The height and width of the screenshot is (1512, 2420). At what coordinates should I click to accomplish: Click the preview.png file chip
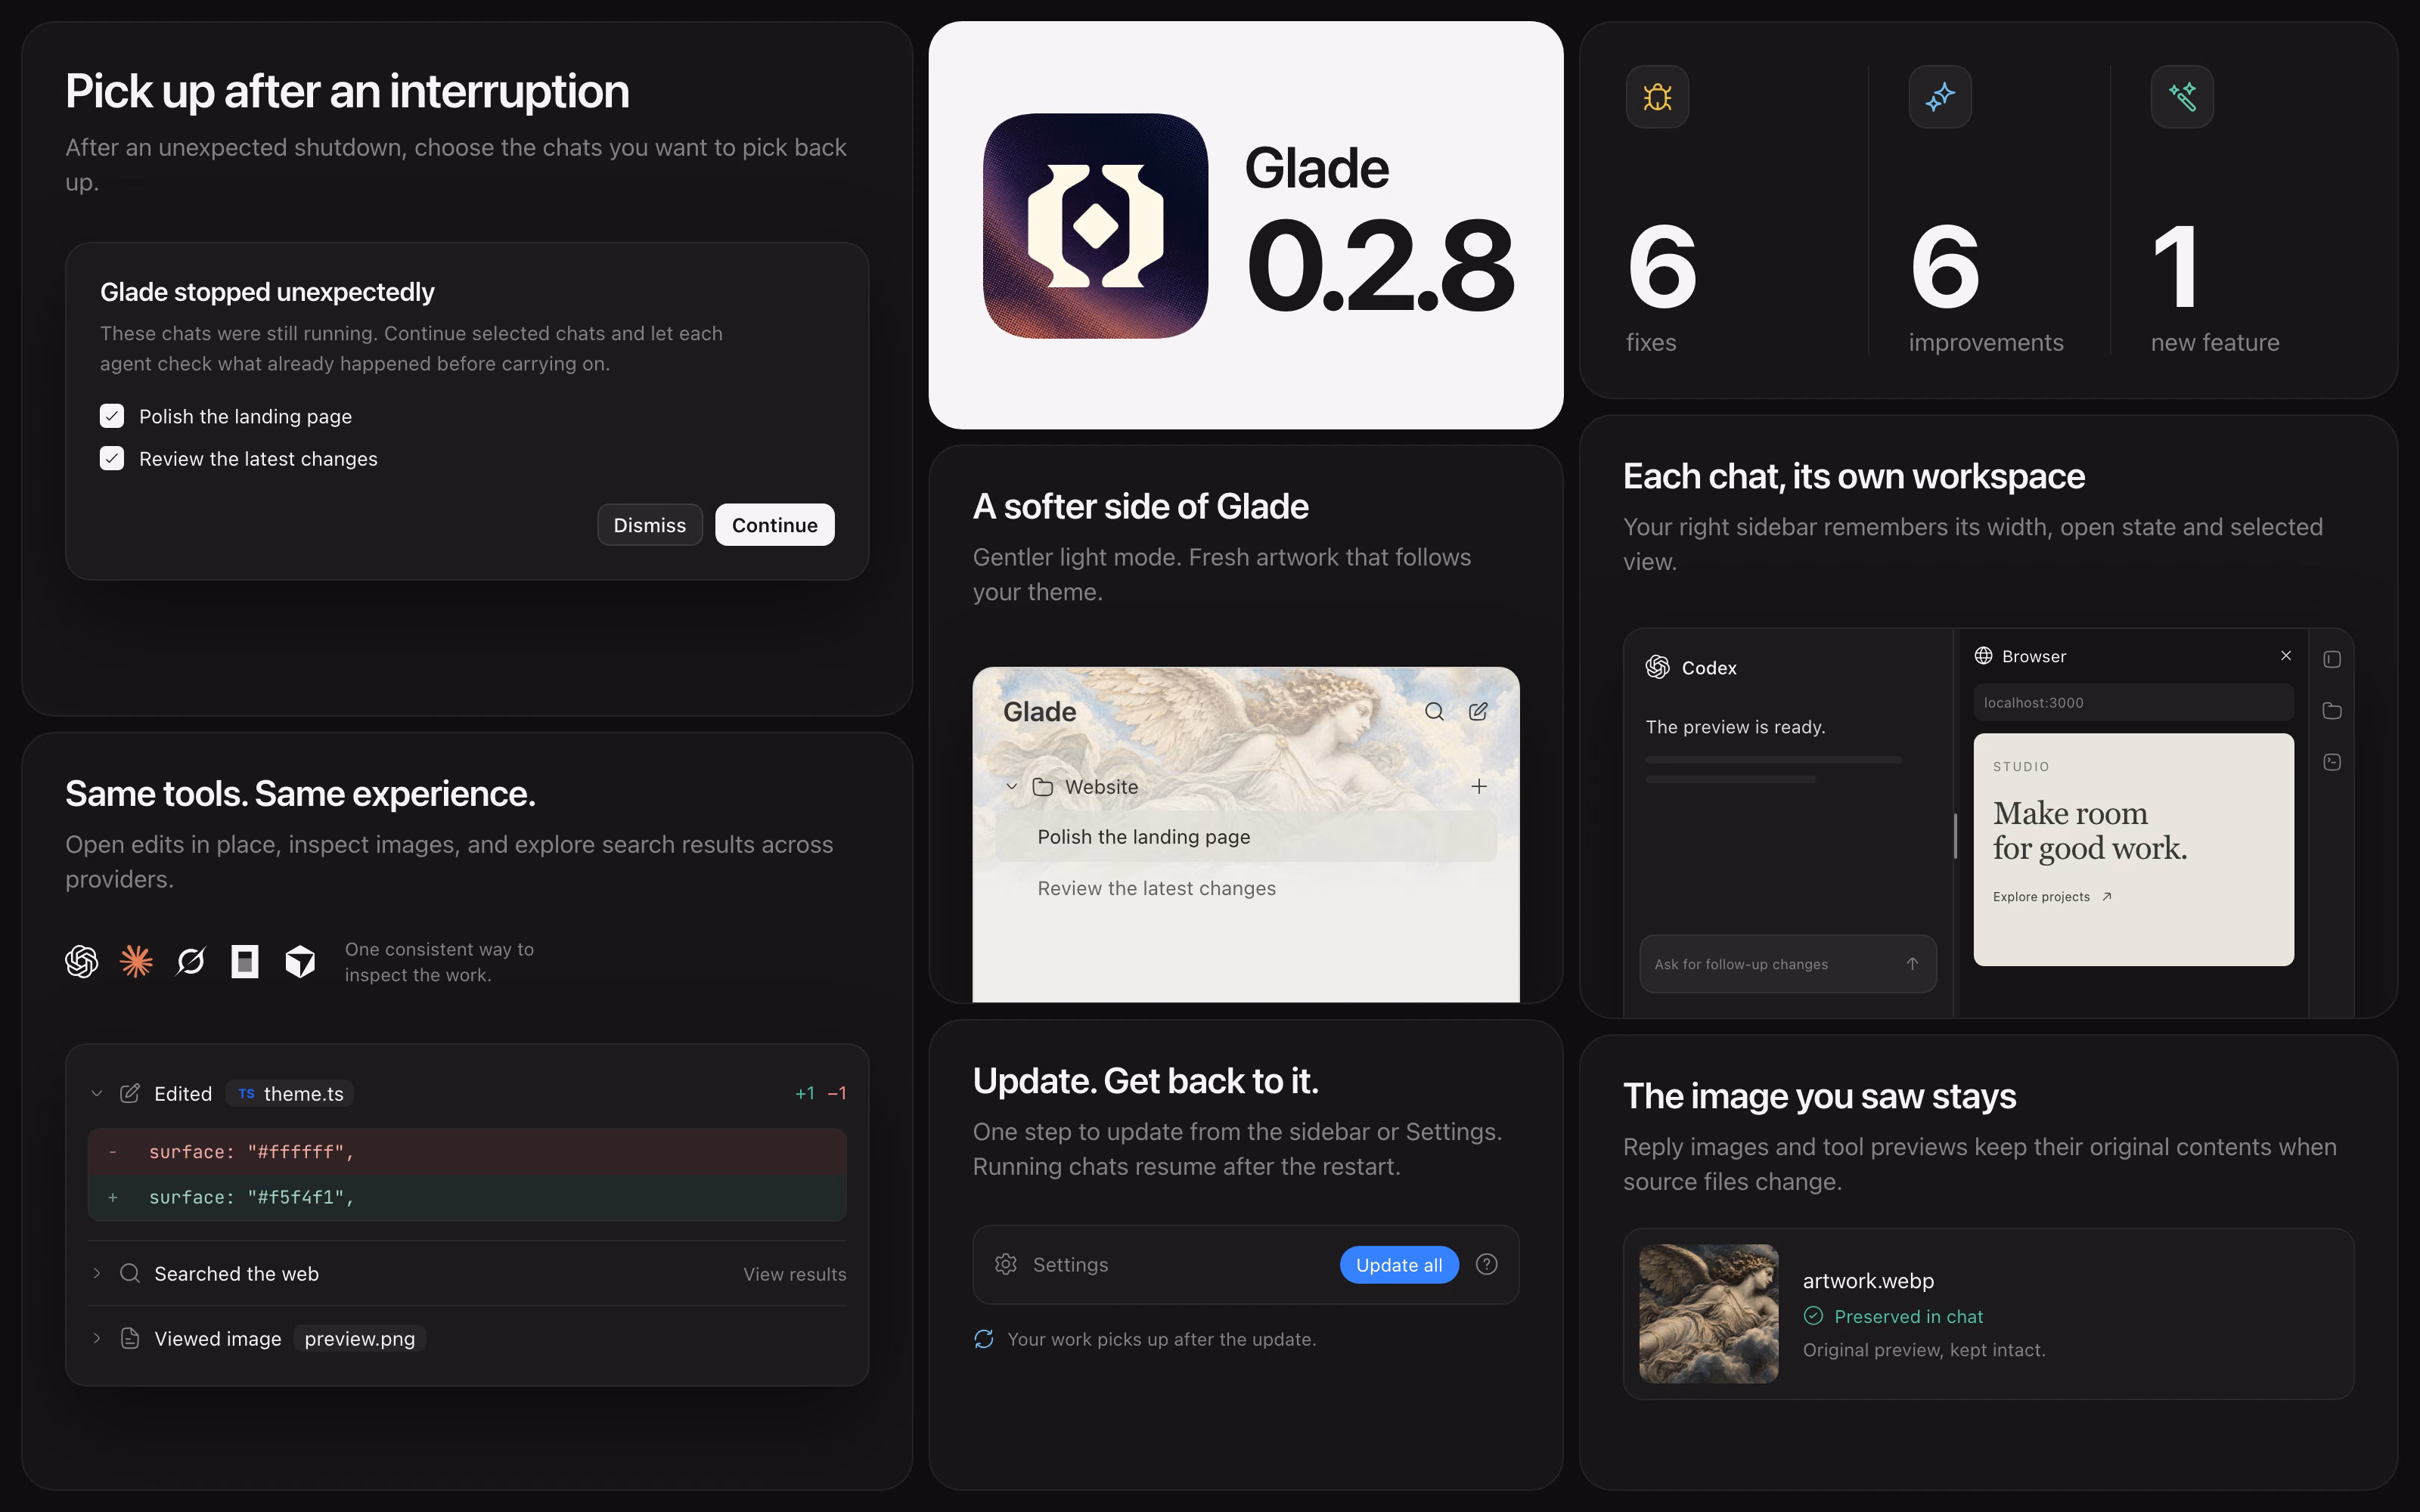[360, 1339]
